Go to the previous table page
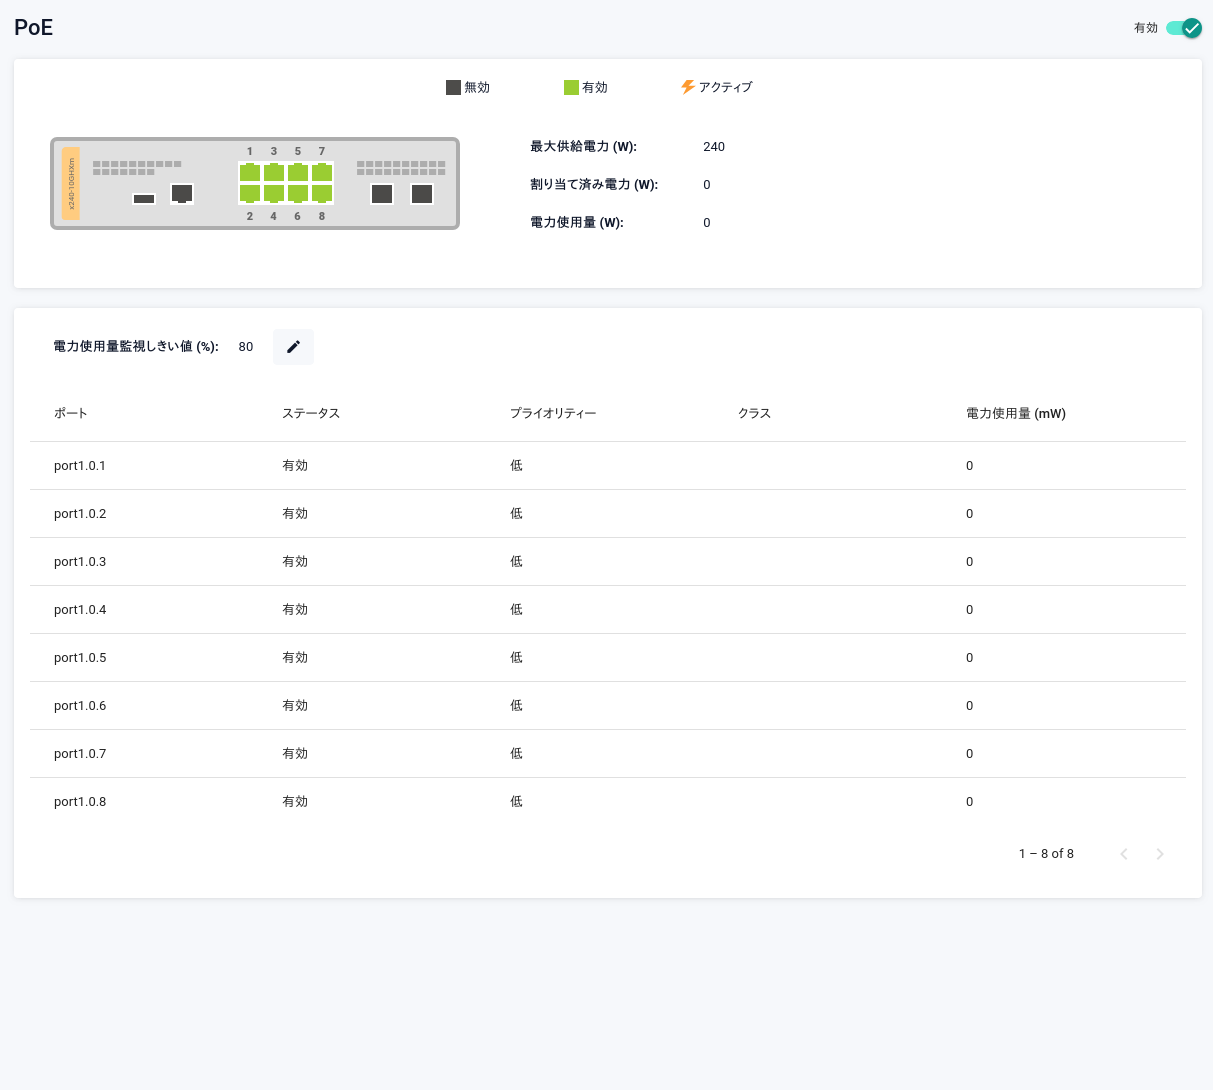 tap(1124, 854)
